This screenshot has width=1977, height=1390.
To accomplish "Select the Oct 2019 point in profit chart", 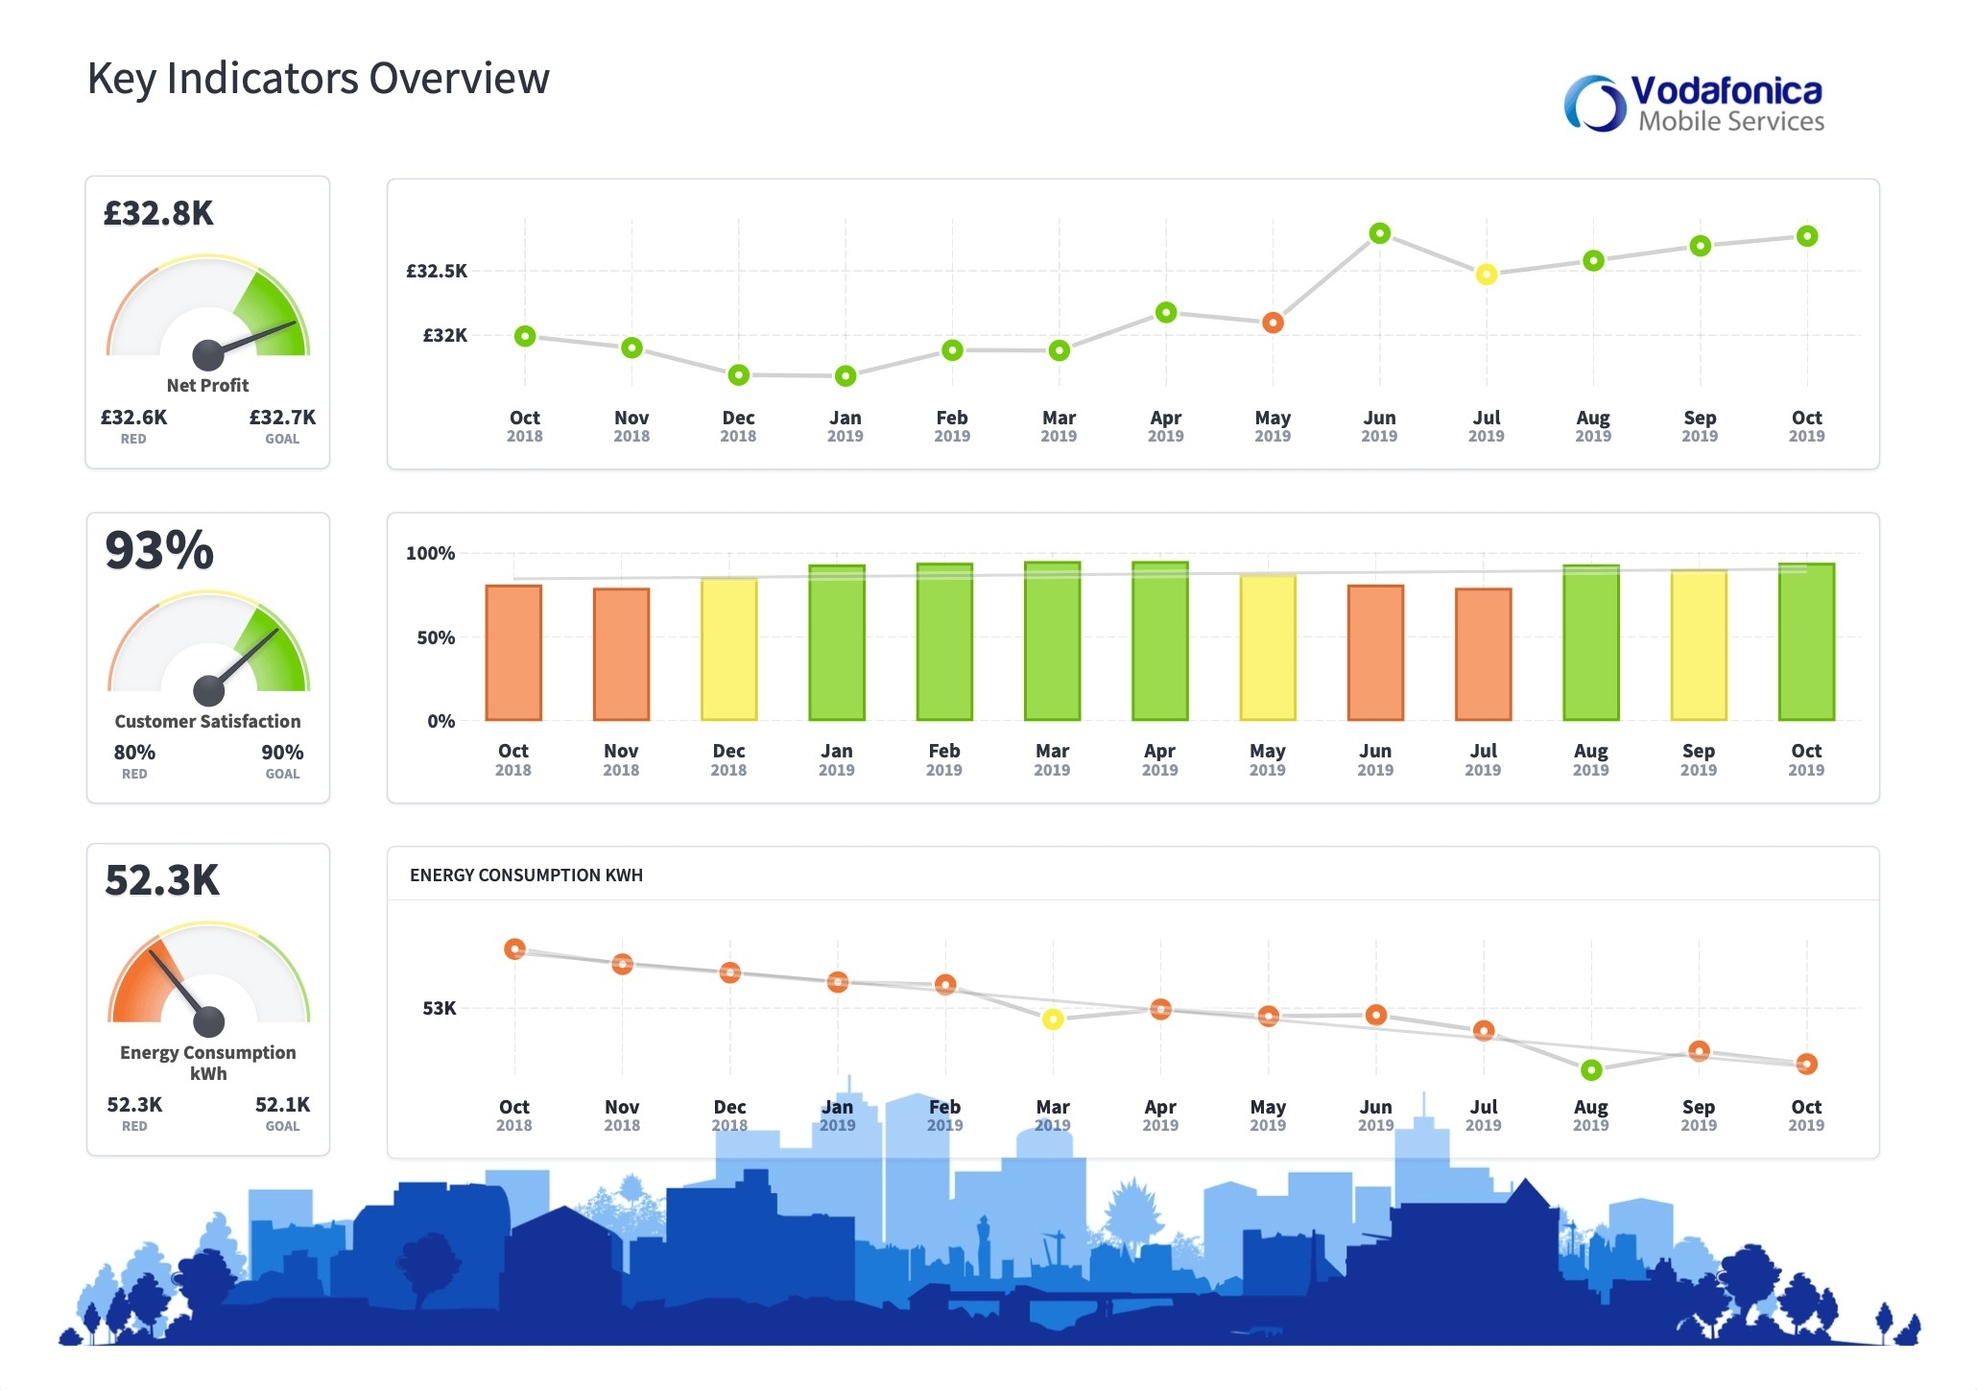I will click(x=1807, y=236).
